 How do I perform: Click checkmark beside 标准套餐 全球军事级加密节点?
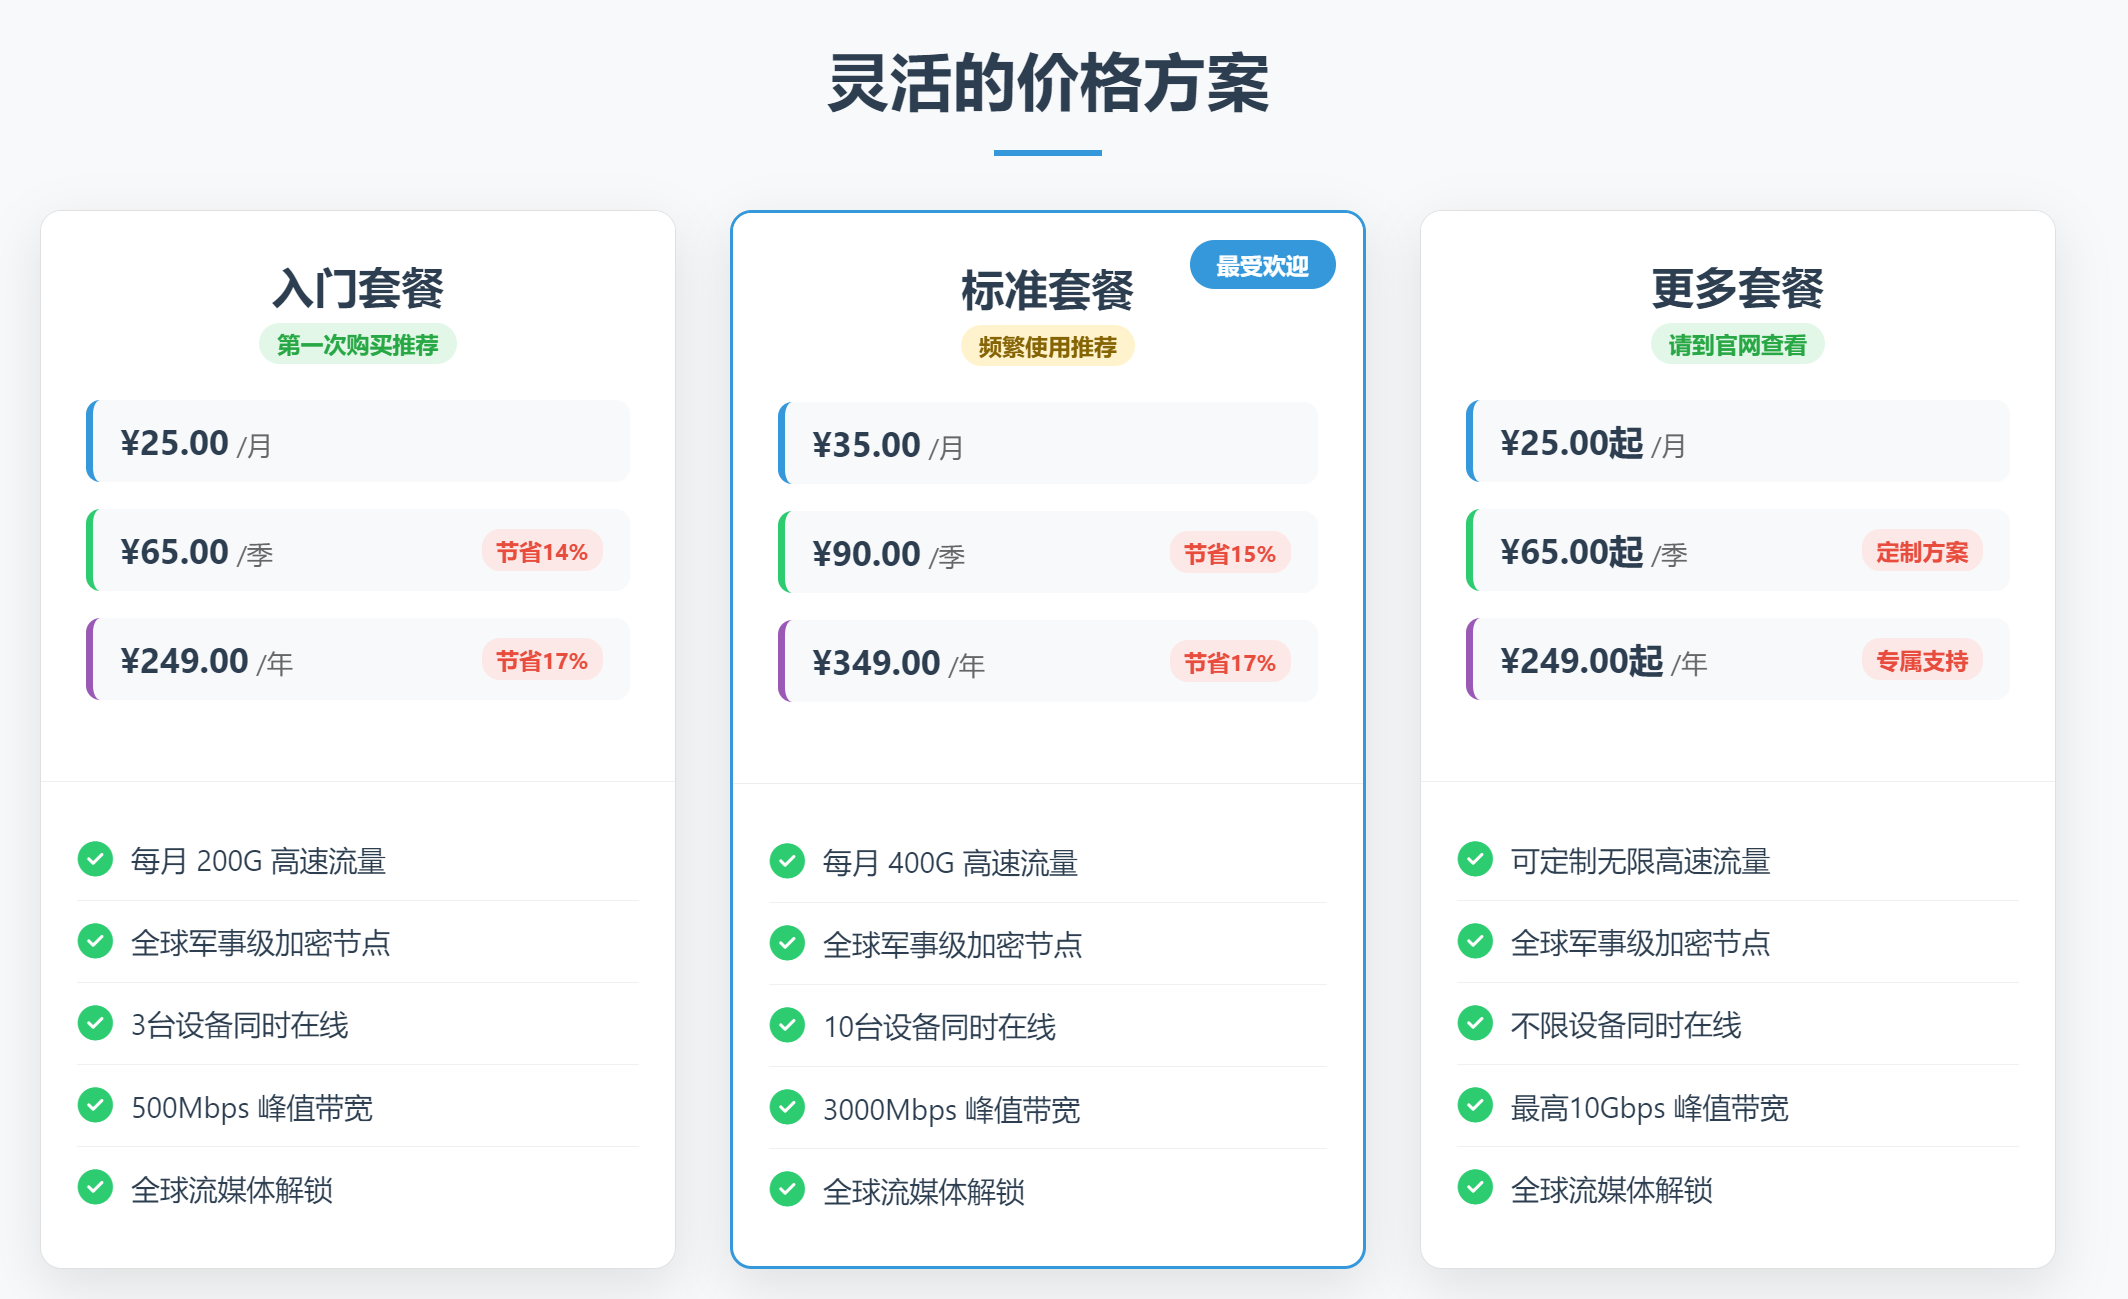787,943
